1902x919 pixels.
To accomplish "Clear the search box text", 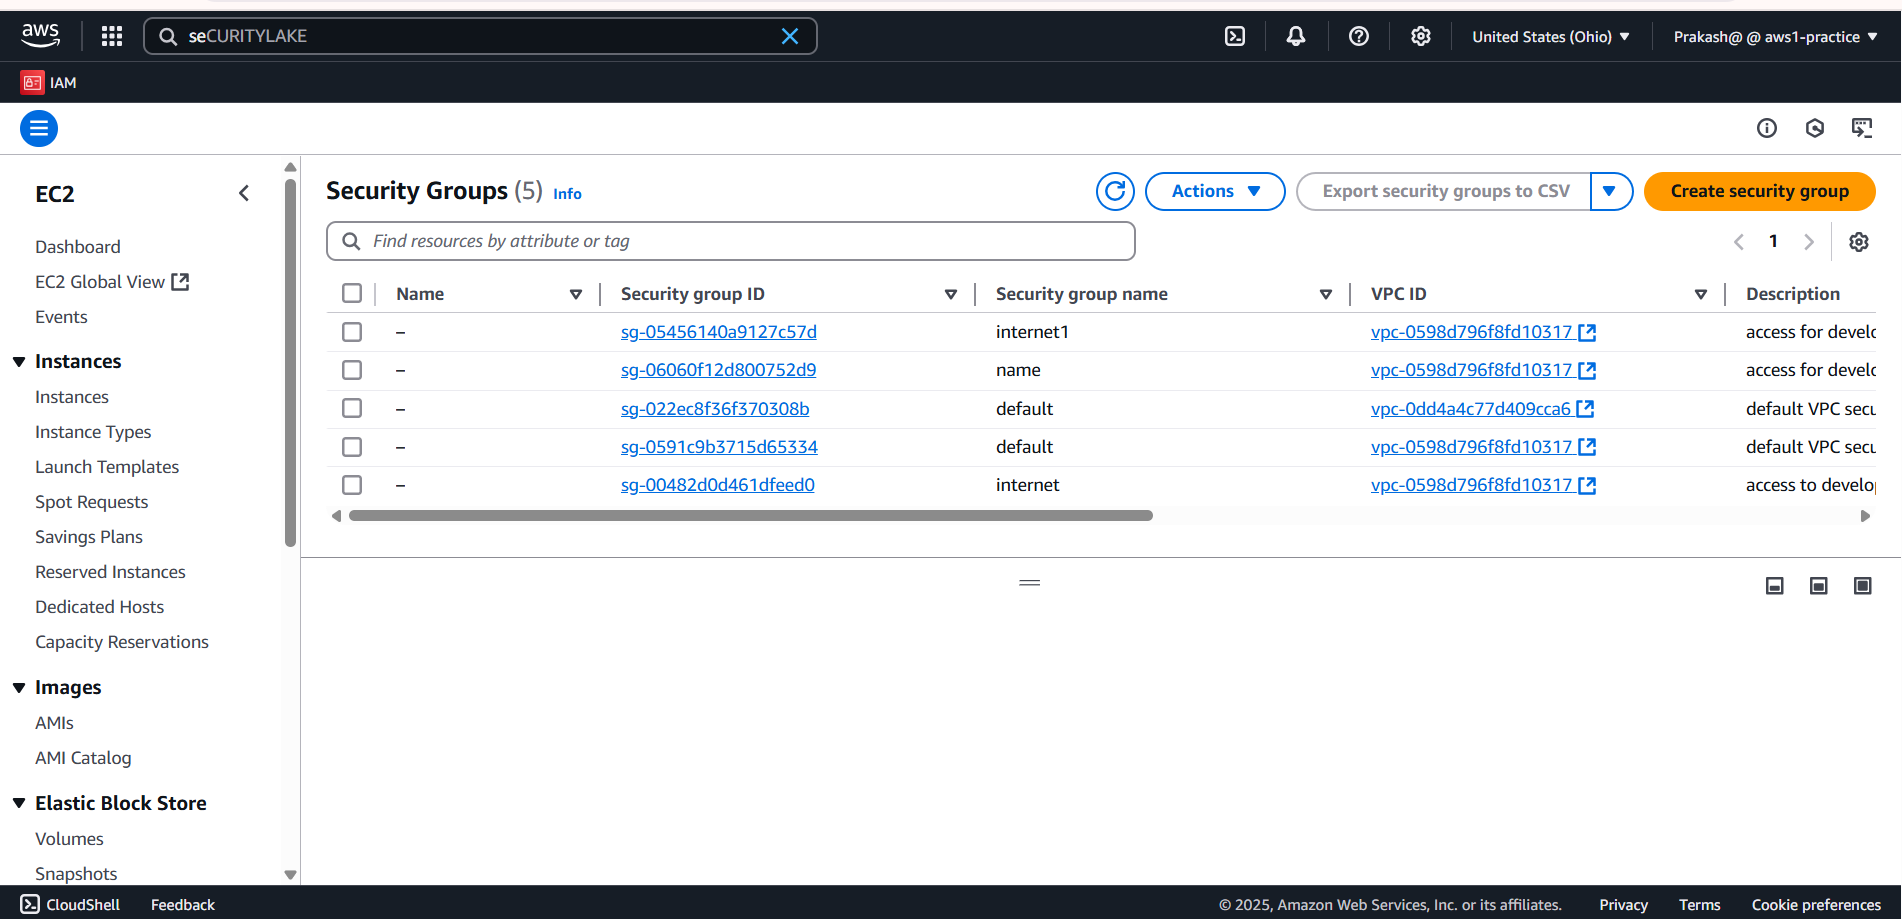I will coord(790,36).
